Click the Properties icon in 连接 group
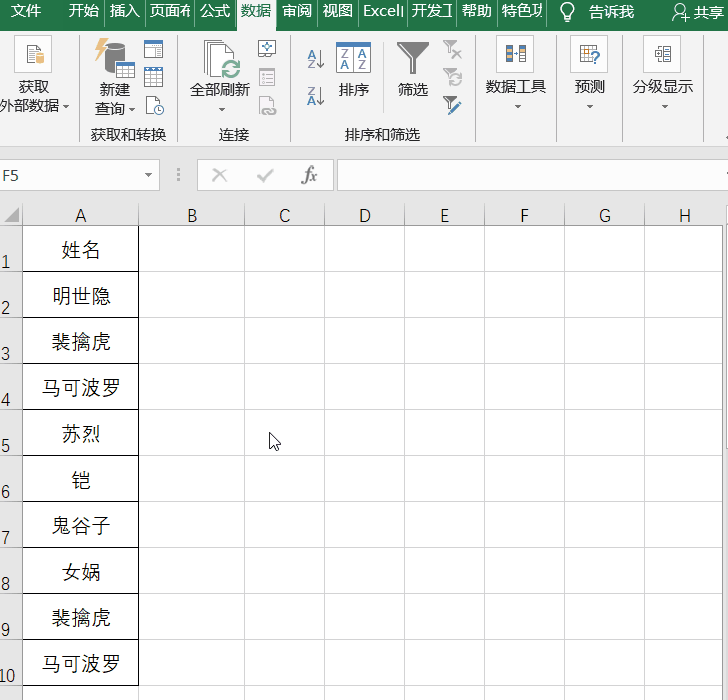This screenshot has height=700, width=728. (267, 77)
